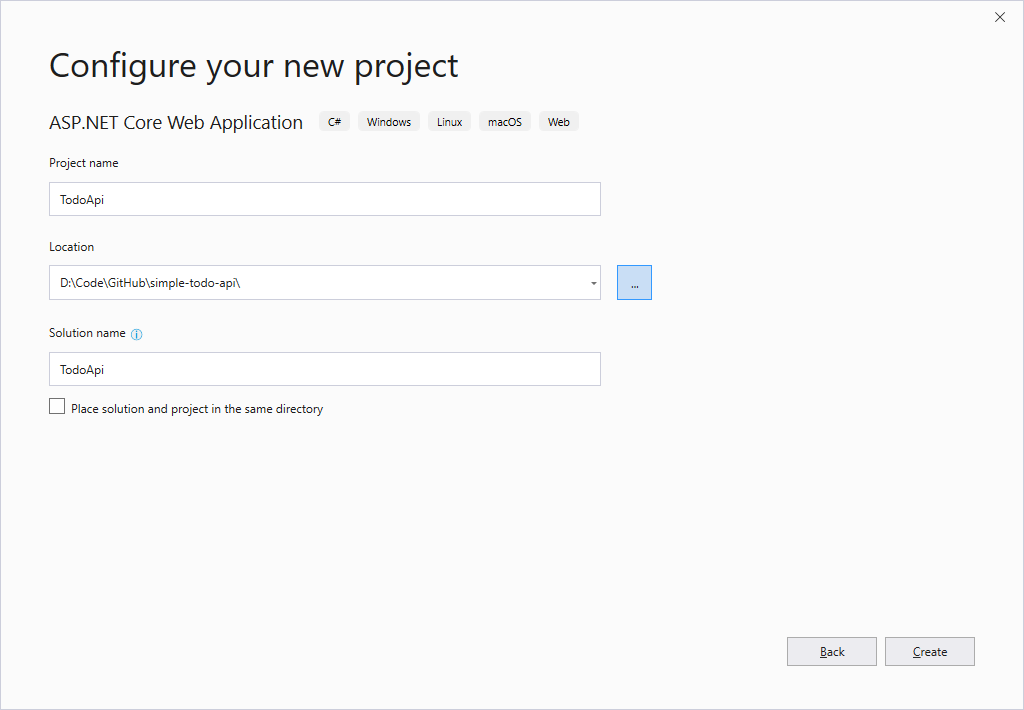Click the browse location ellipsis button
Screen dimensions: 1024x710
click(x=634, y=283)
